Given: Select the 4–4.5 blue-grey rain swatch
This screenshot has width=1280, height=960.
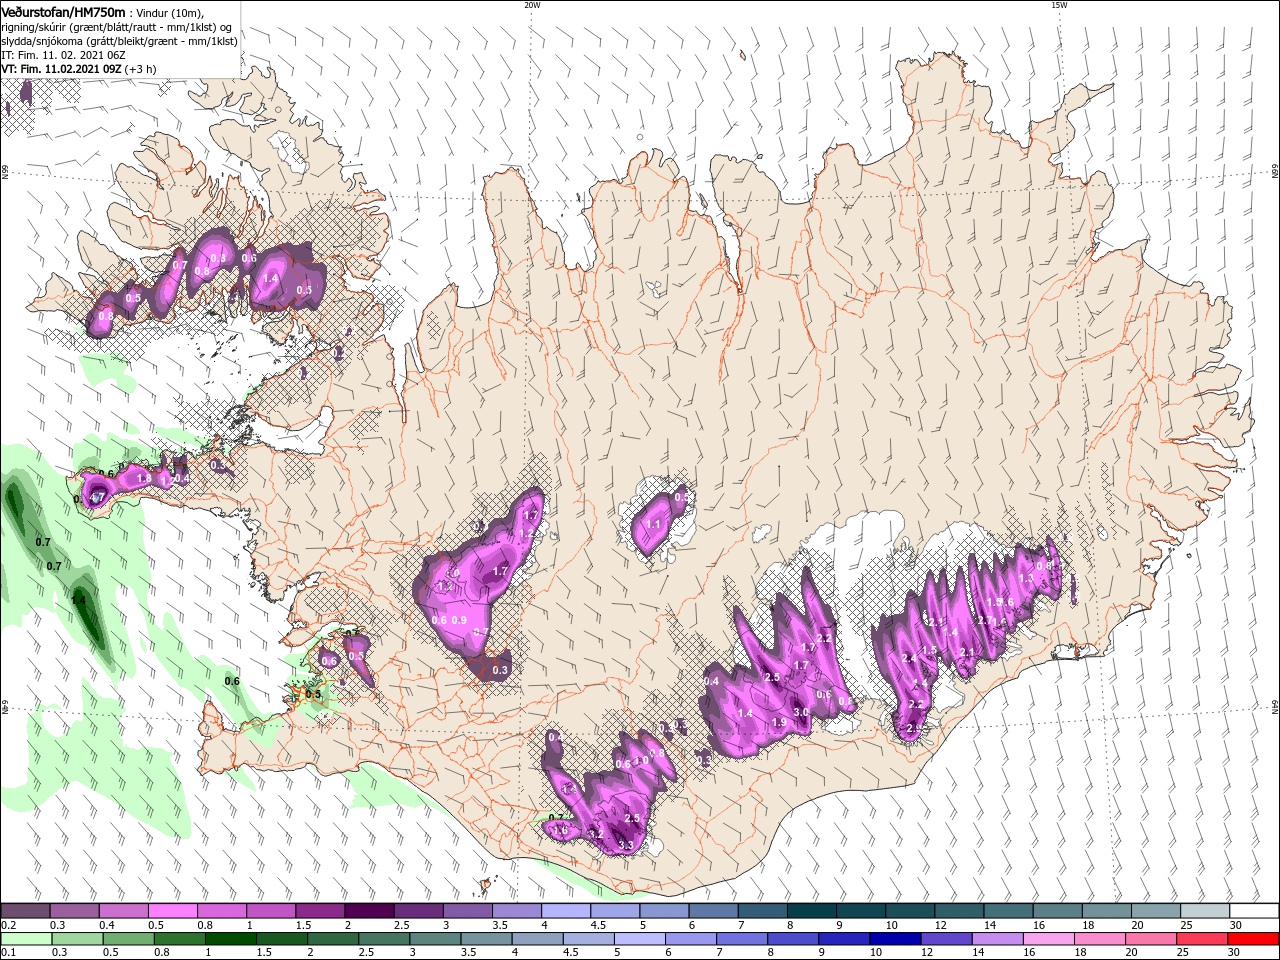Looking at the screenshot, I should [x=537, y=938].
